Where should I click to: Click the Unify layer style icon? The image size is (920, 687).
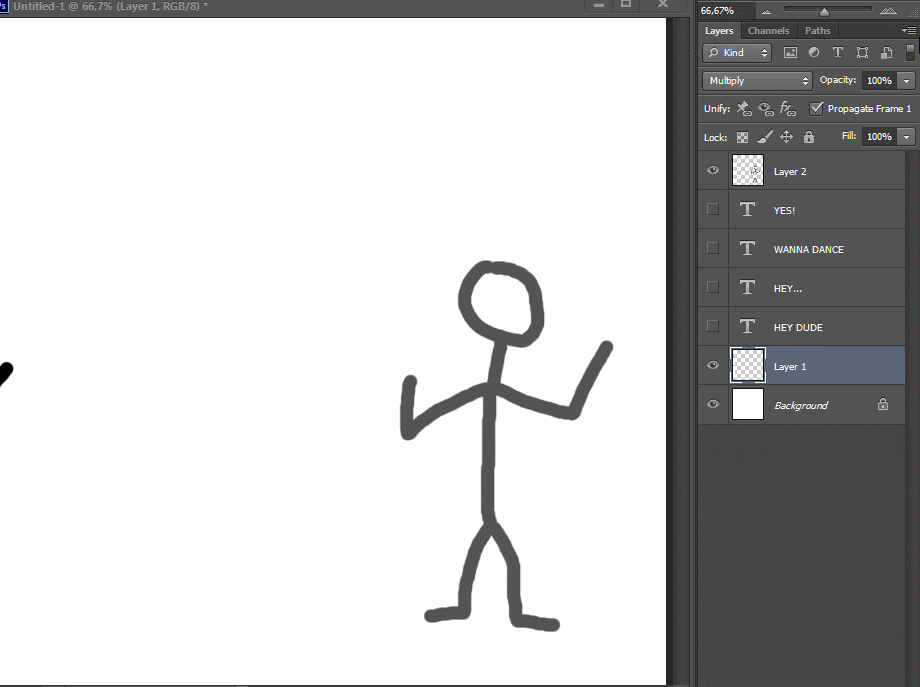[x=788, y=108]
